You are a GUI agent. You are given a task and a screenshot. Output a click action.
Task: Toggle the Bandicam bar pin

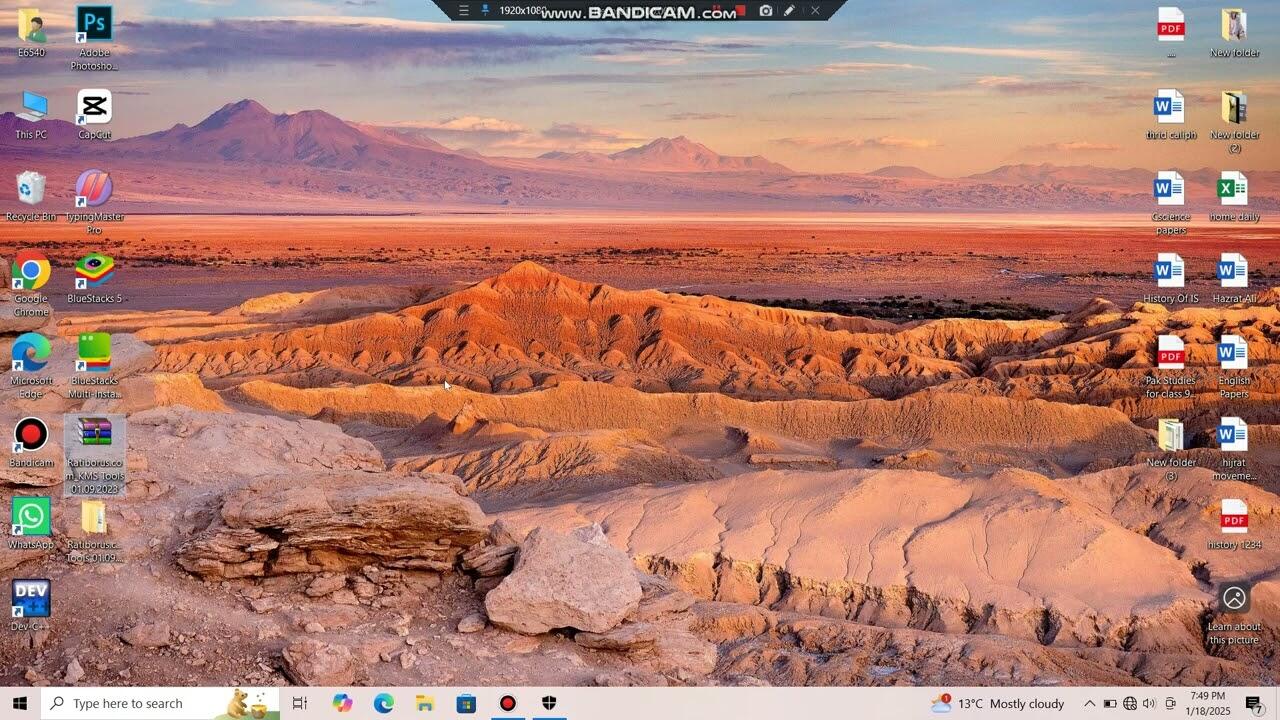(486, 10)
